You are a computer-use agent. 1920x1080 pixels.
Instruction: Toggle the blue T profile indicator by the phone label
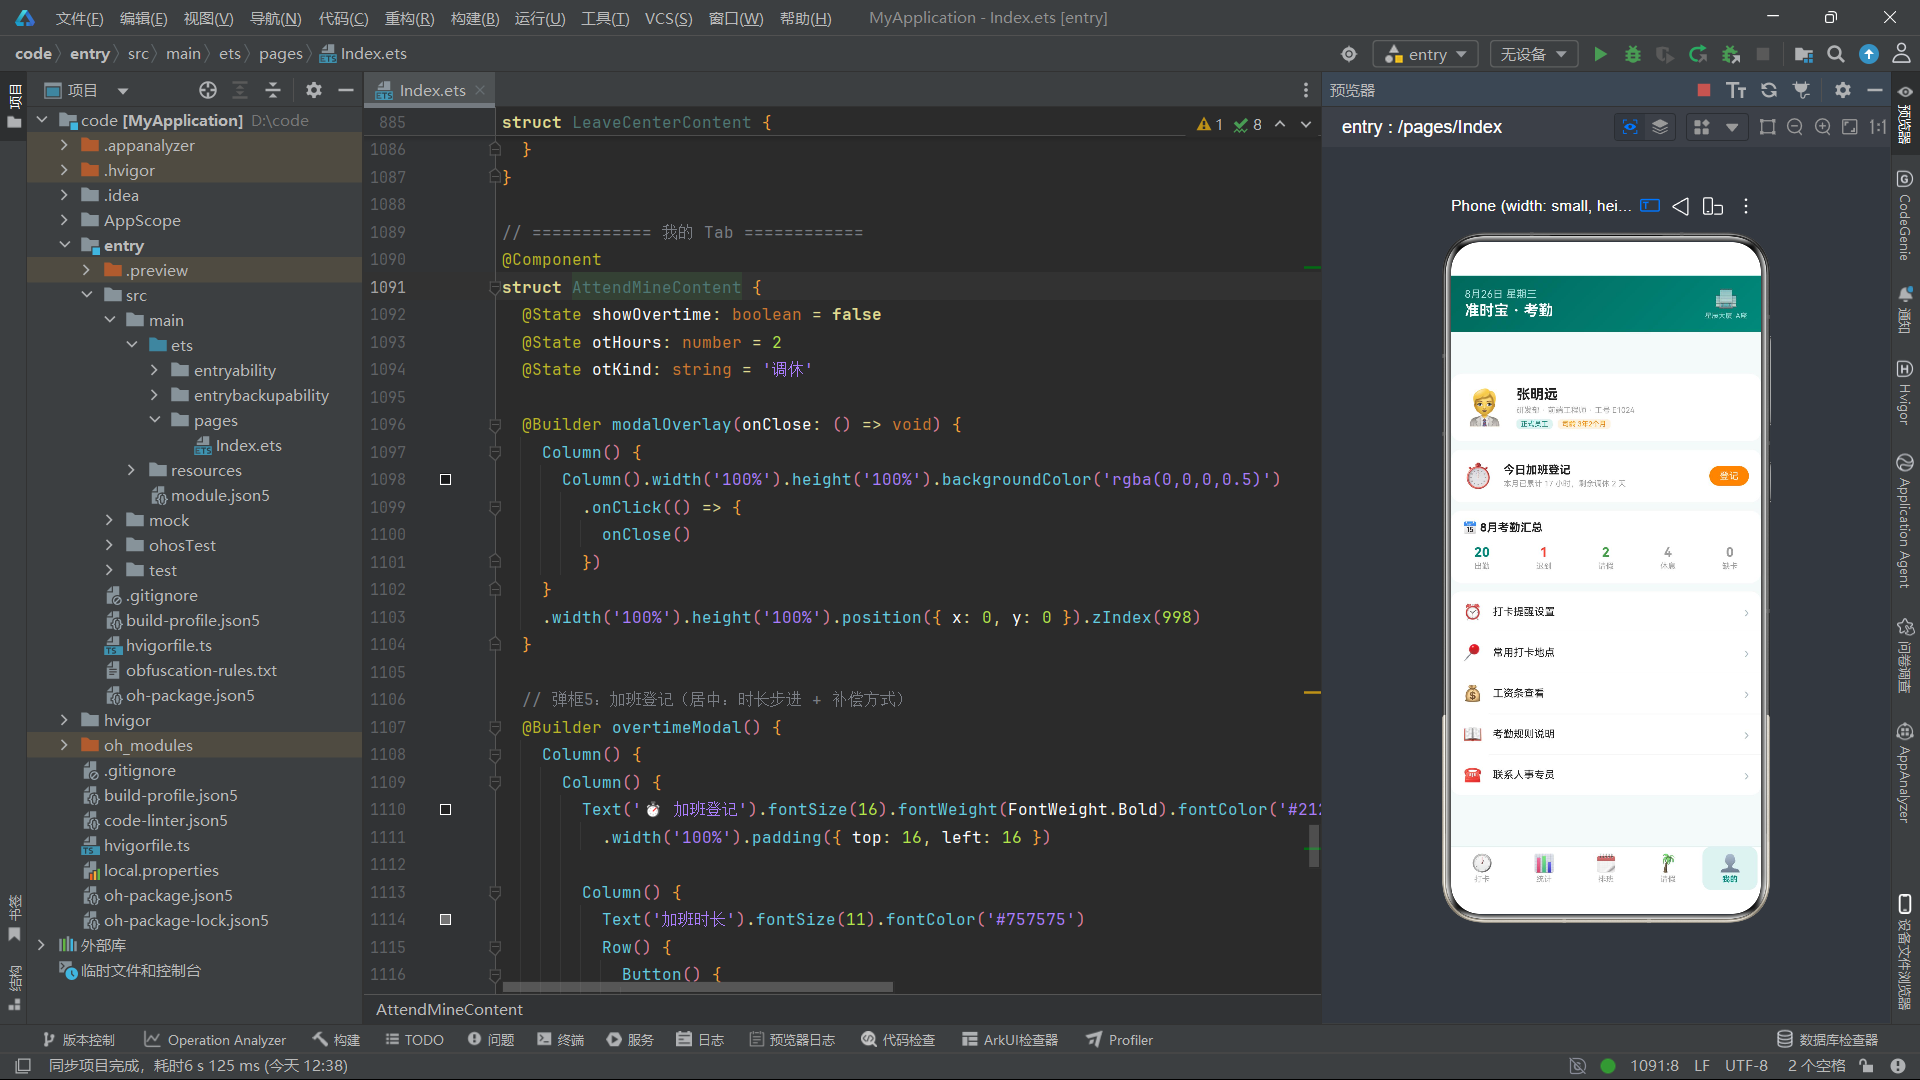click(1650, 206)
